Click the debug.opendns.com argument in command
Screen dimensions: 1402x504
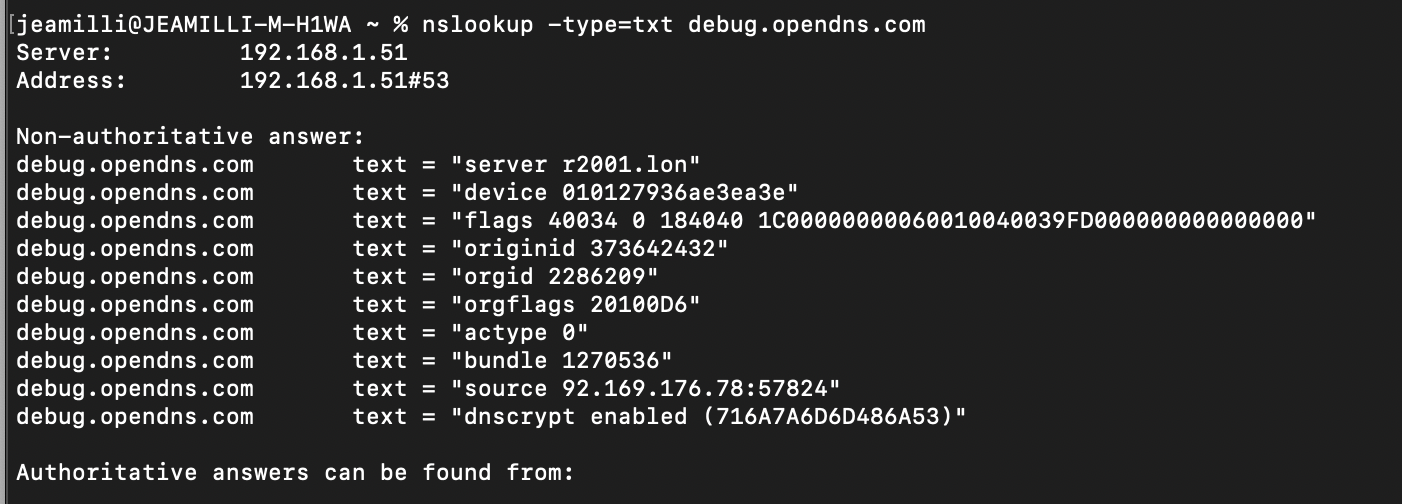[x=806, y=25]
